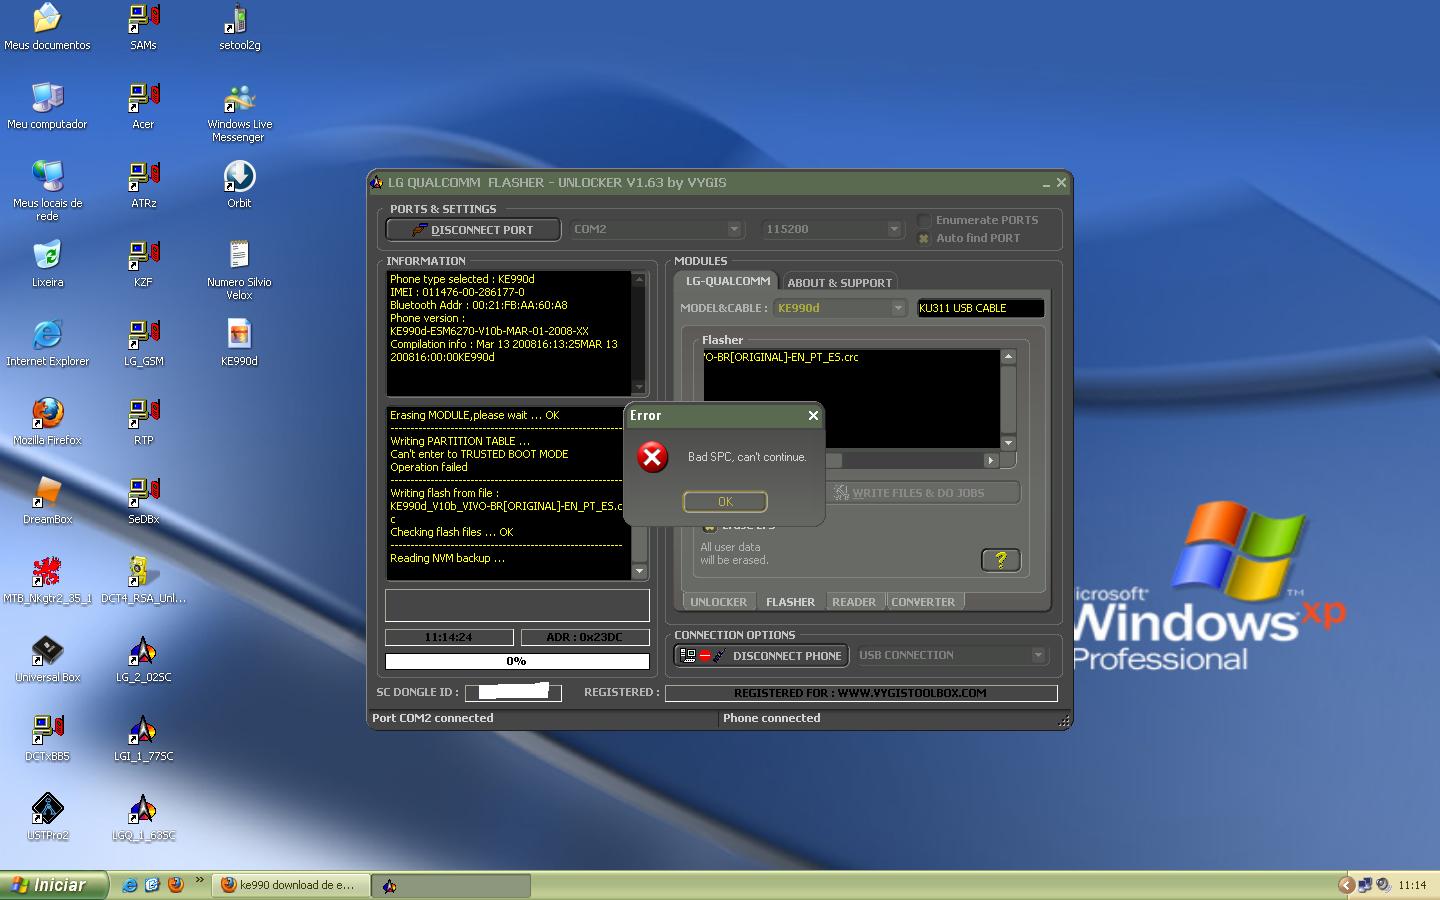Launch Mozilla Firefox desktop shortcut
1440x900 pixels.
(x=47, y=422)
